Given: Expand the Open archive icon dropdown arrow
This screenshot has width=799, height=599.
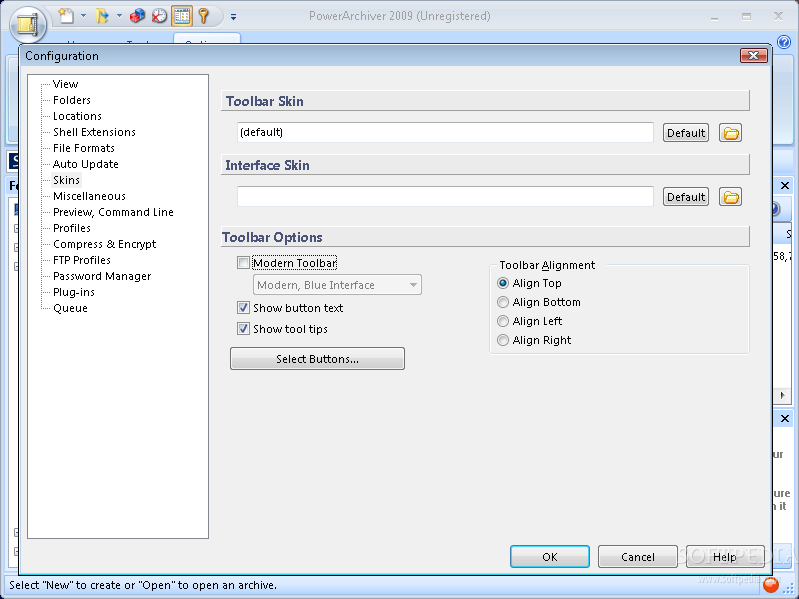Looking at the screenshot, I should (x=119, y=16).
